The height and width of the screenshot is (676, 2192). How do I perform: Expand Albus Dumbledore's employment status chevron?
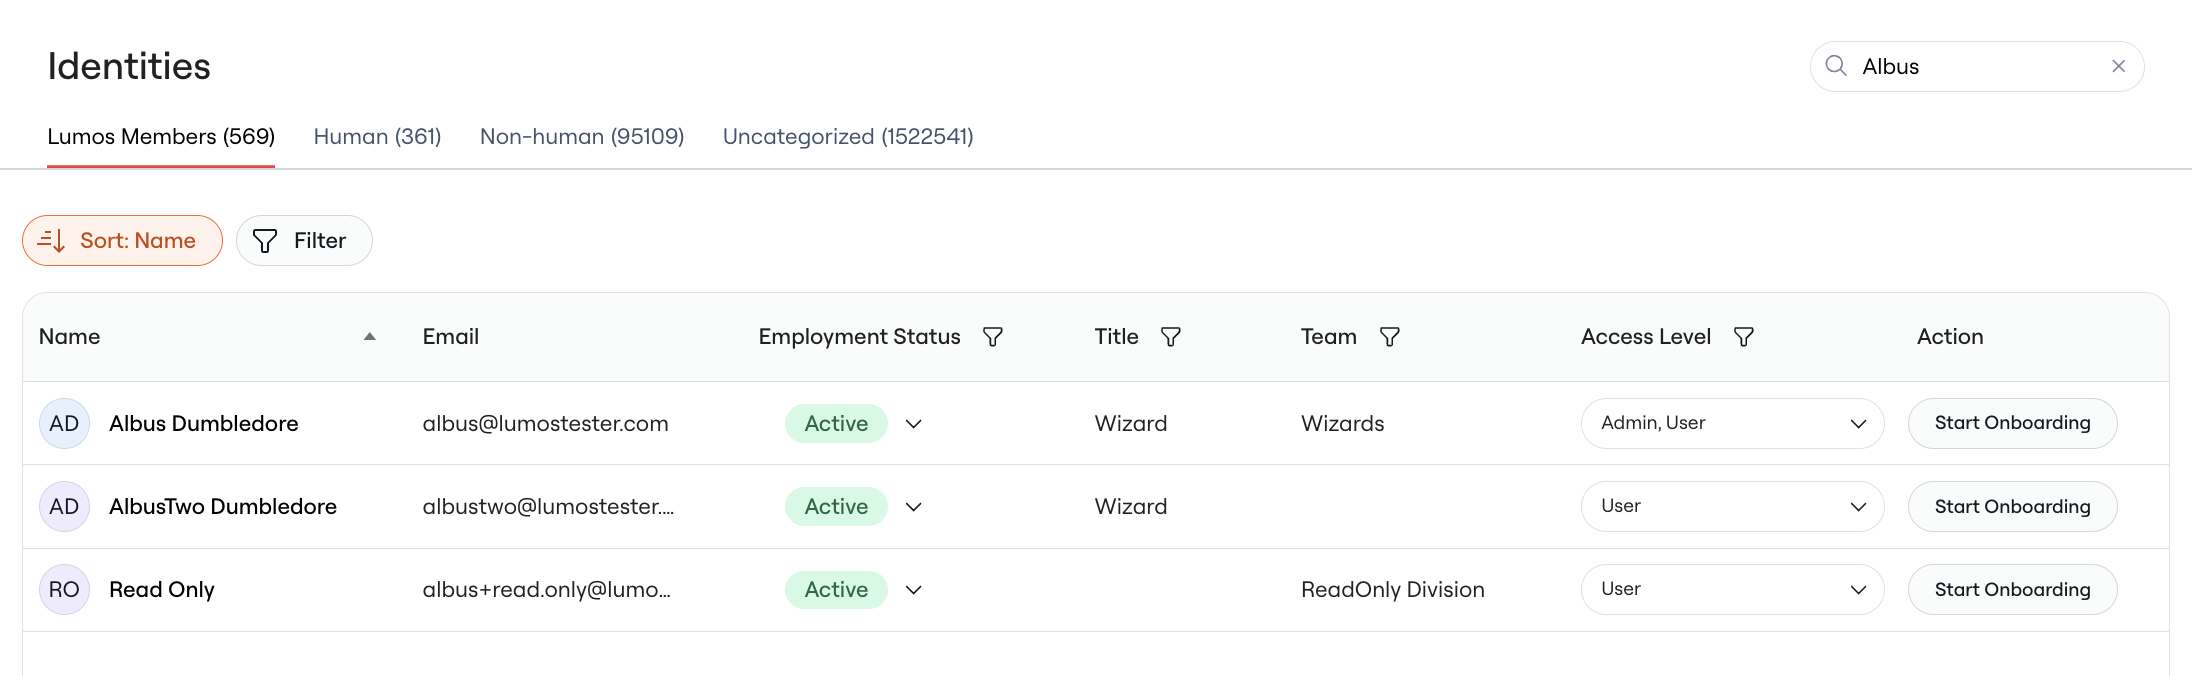tap(913, 424)
